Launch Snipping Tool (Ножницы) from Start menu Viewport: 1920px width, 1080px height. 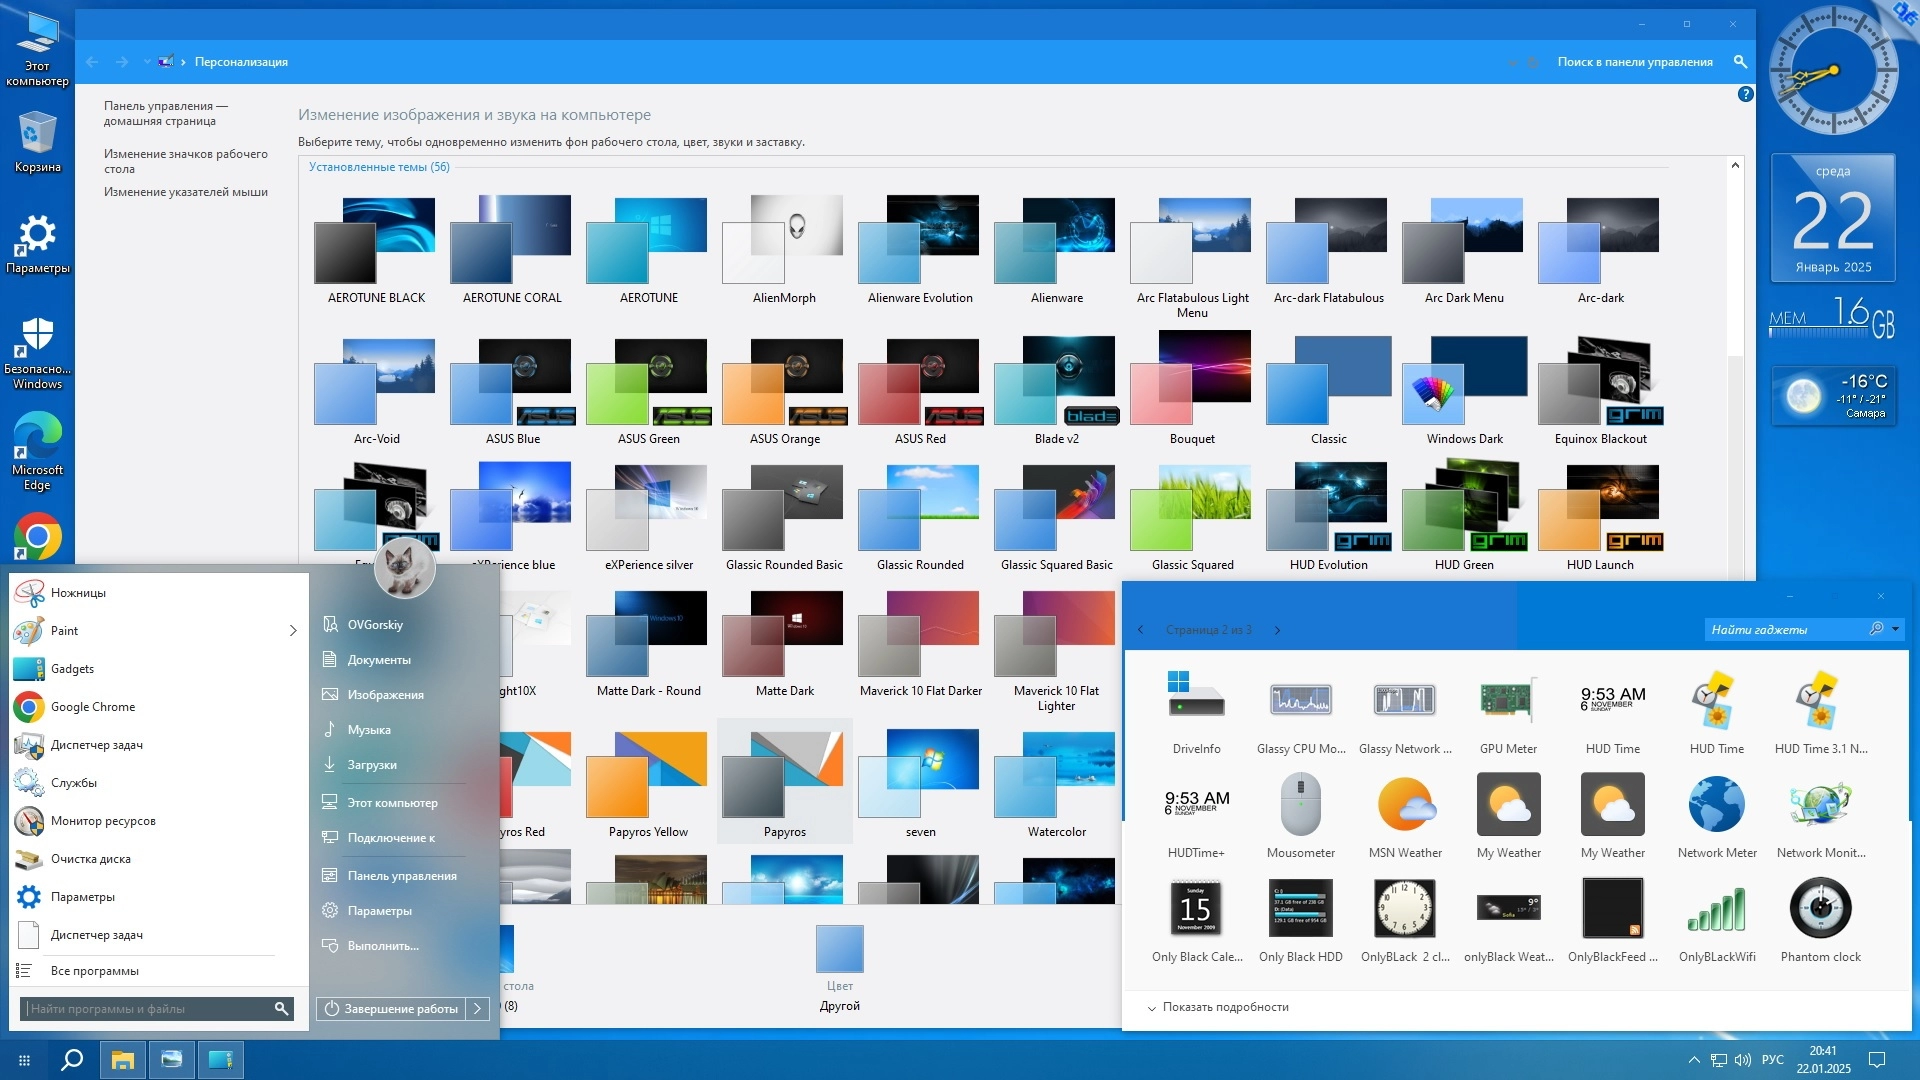click(x=78, y=593)
